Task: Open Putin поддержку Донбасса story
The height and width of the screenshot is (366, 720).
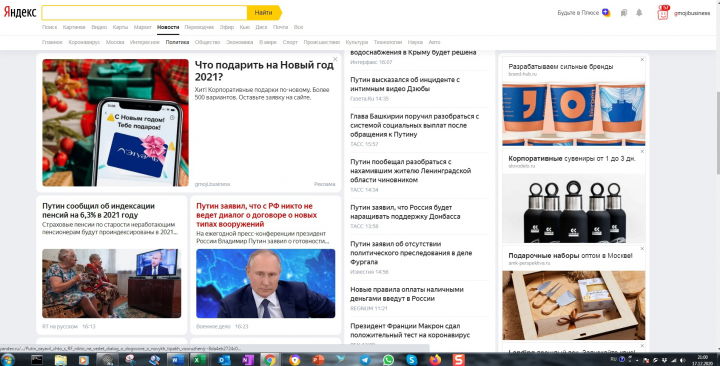Action: click(x=405, y=212)
